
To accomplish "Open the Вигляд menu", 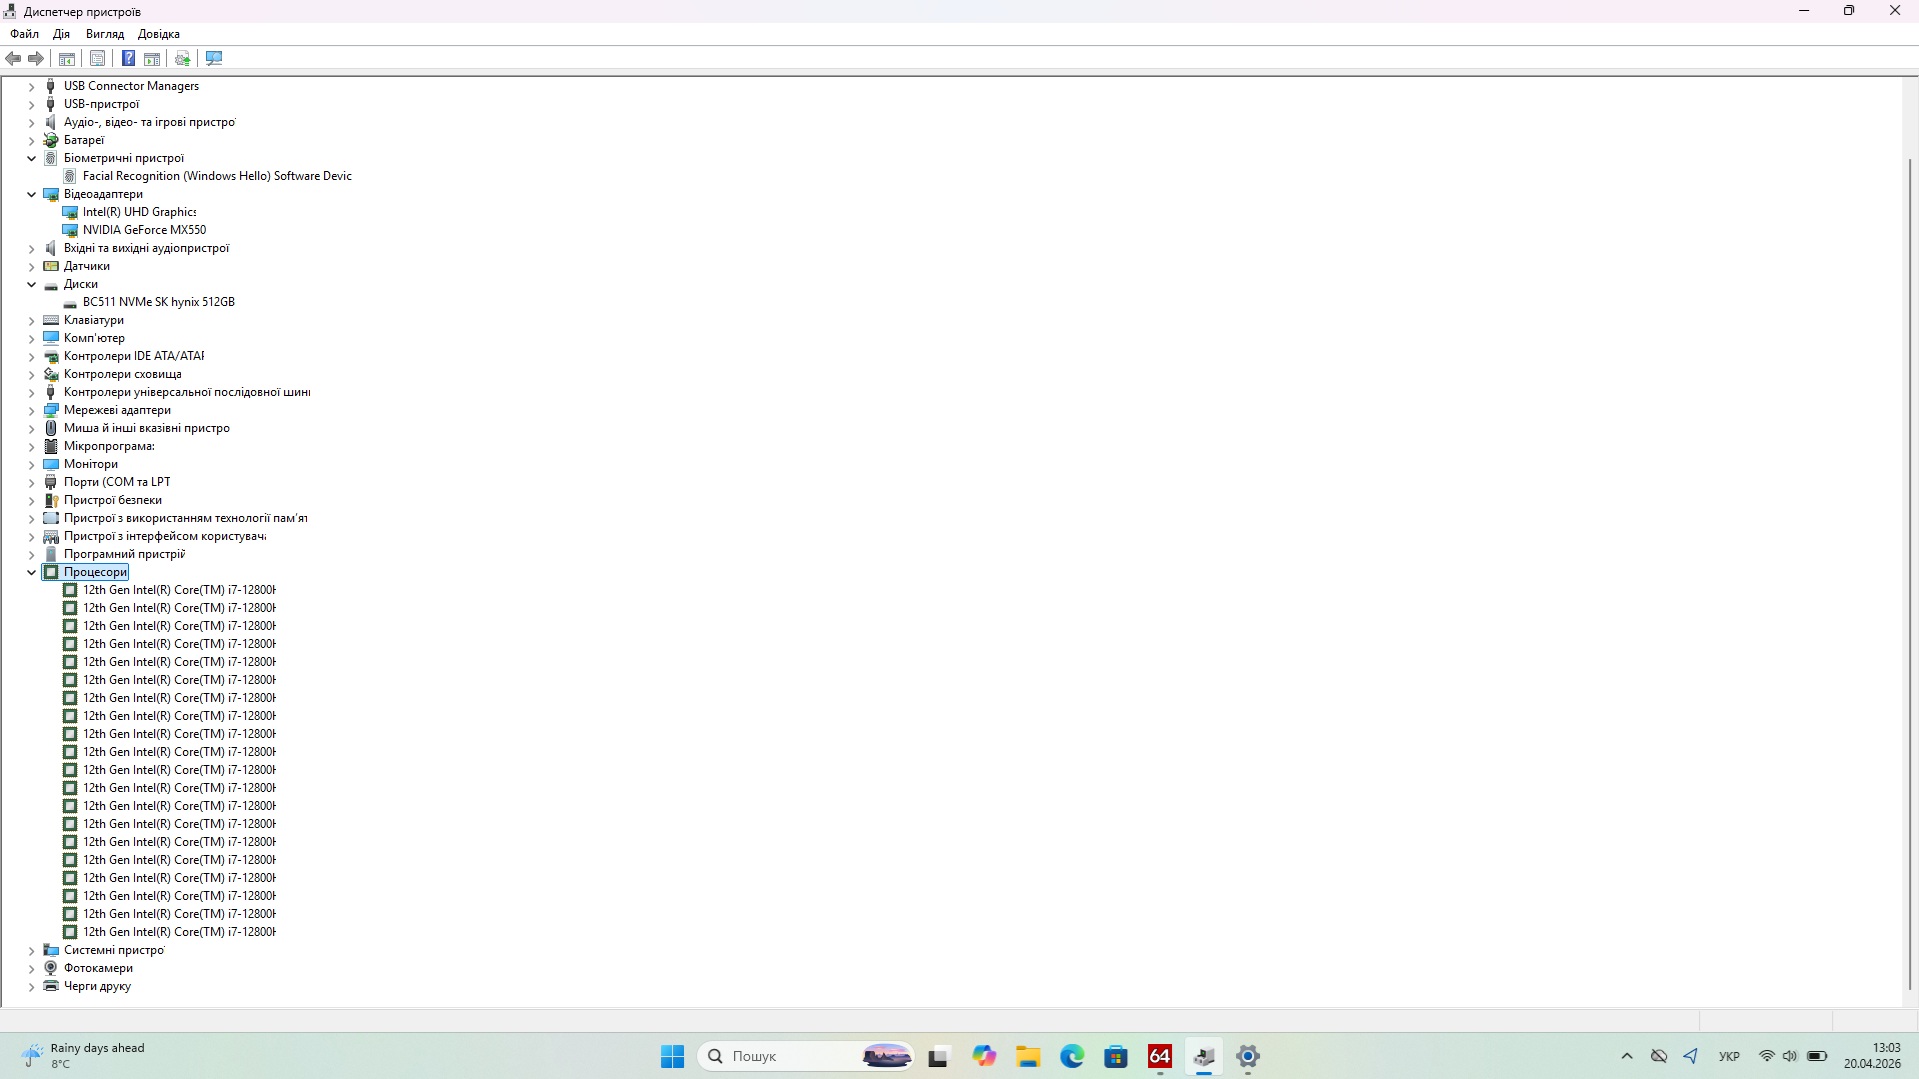I will [105, 34].
